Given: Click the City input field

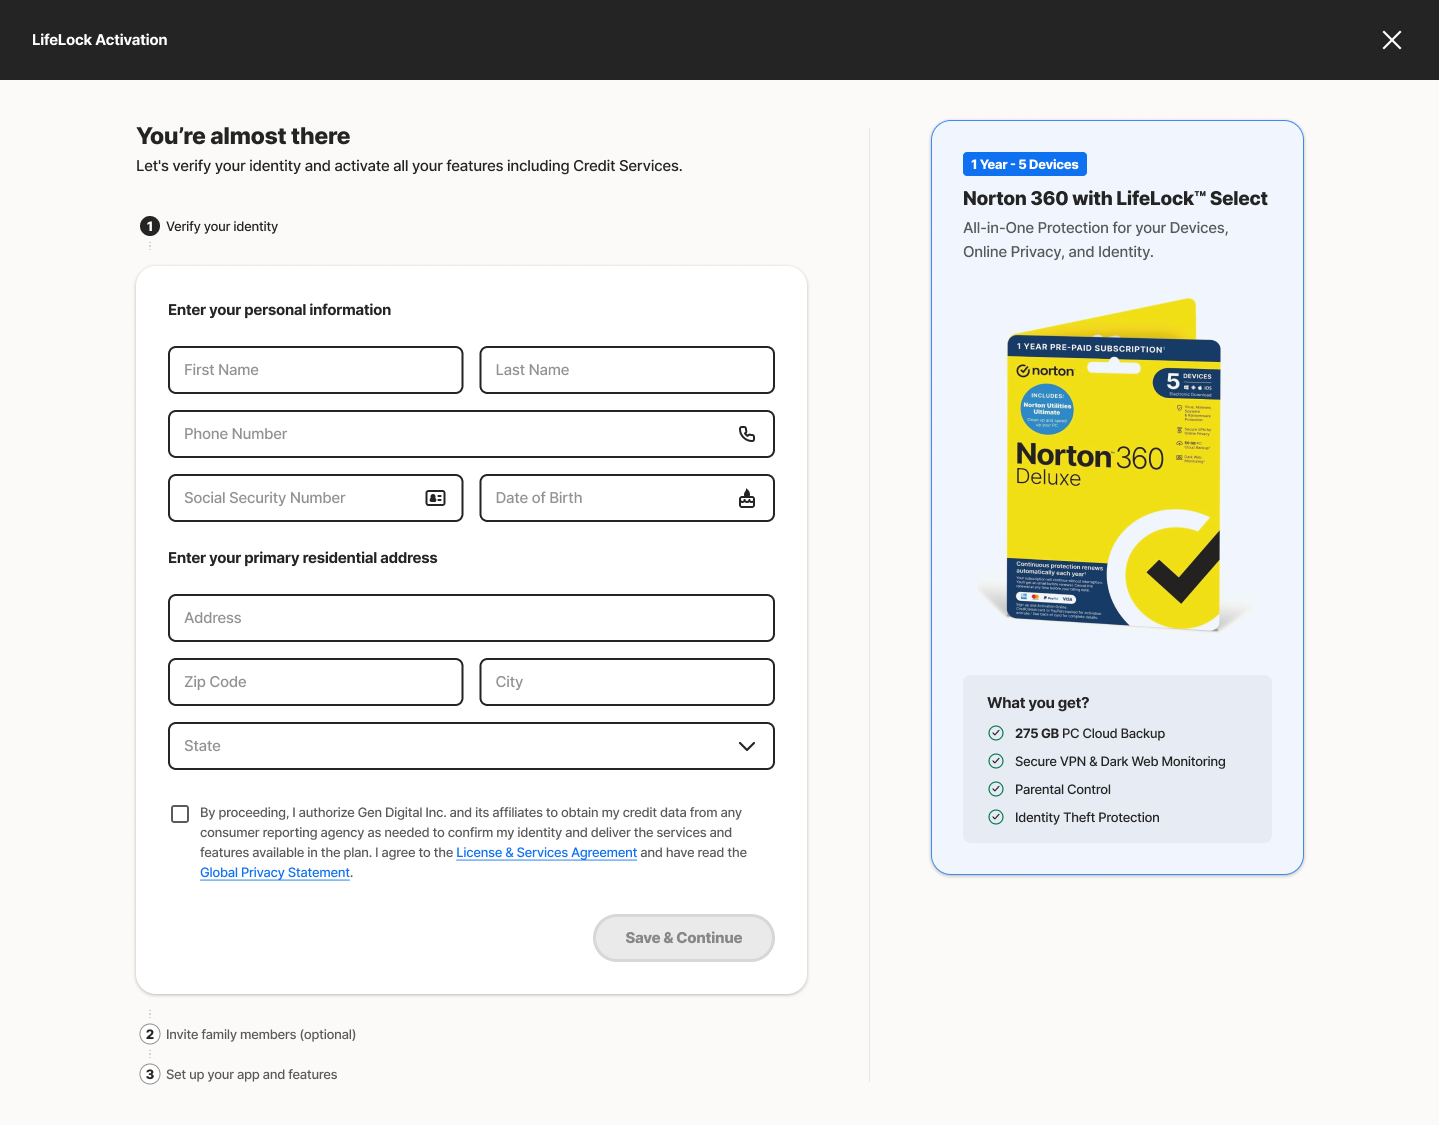Looking at the screenshot, I should 627,682.
